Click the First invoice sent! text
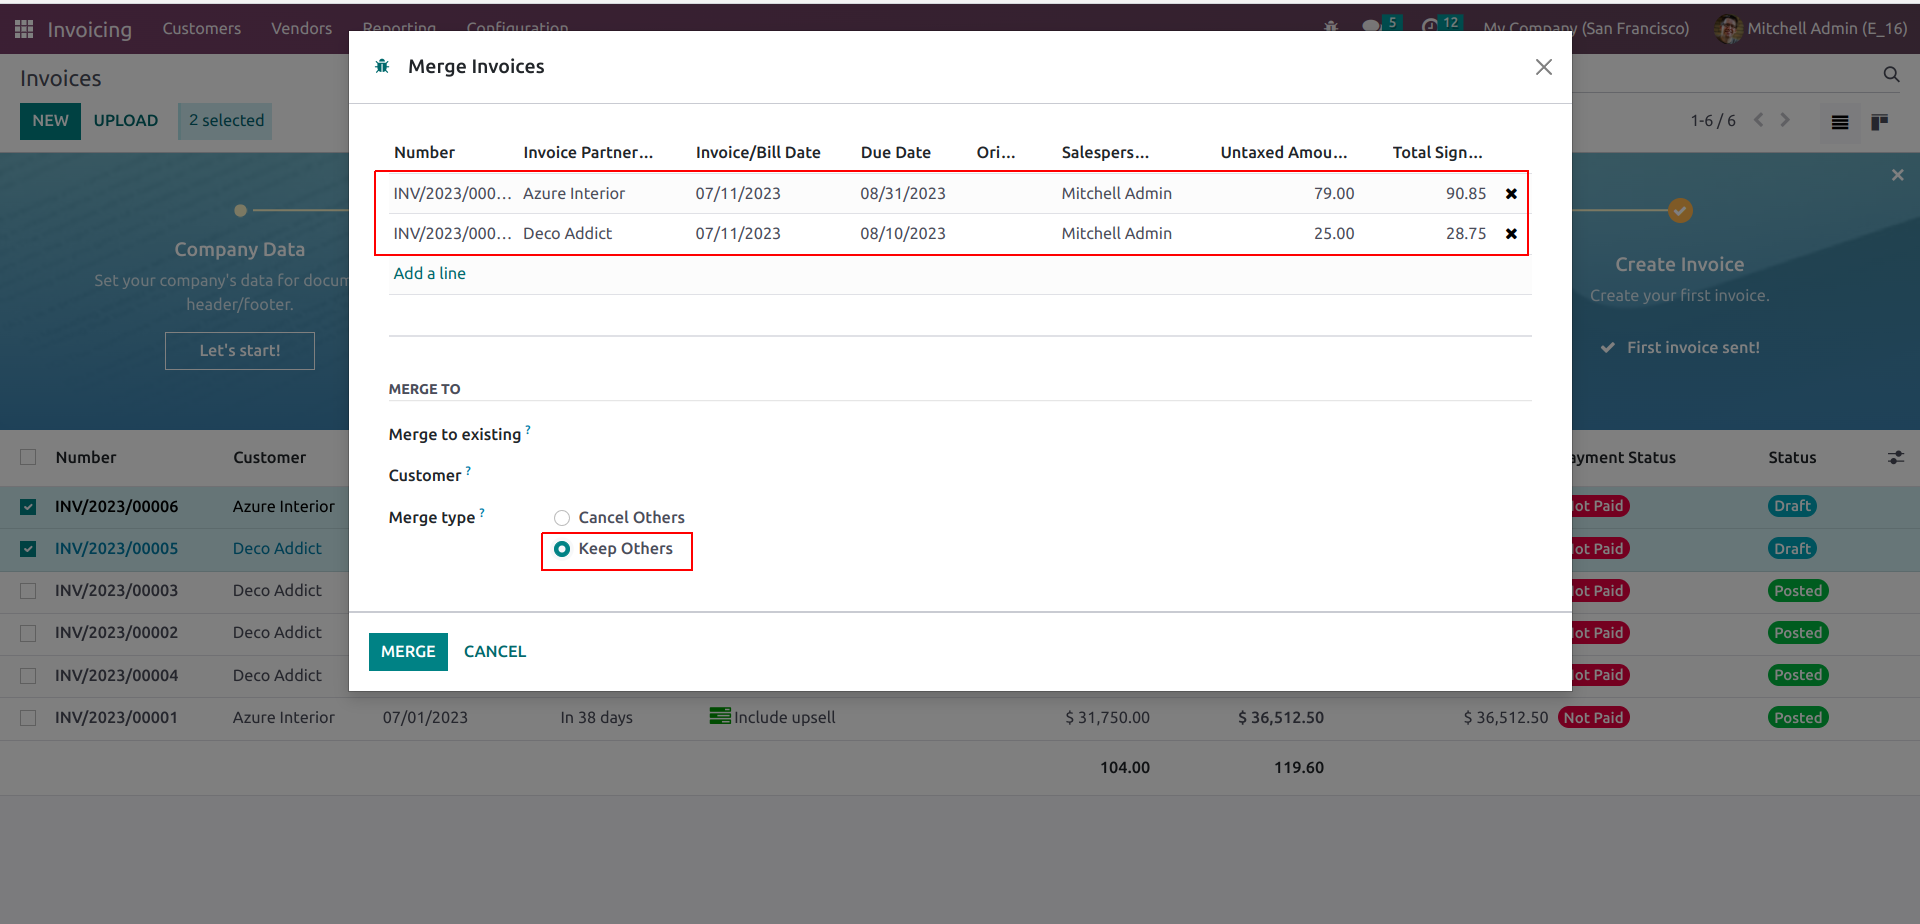 pos(1693,348)
